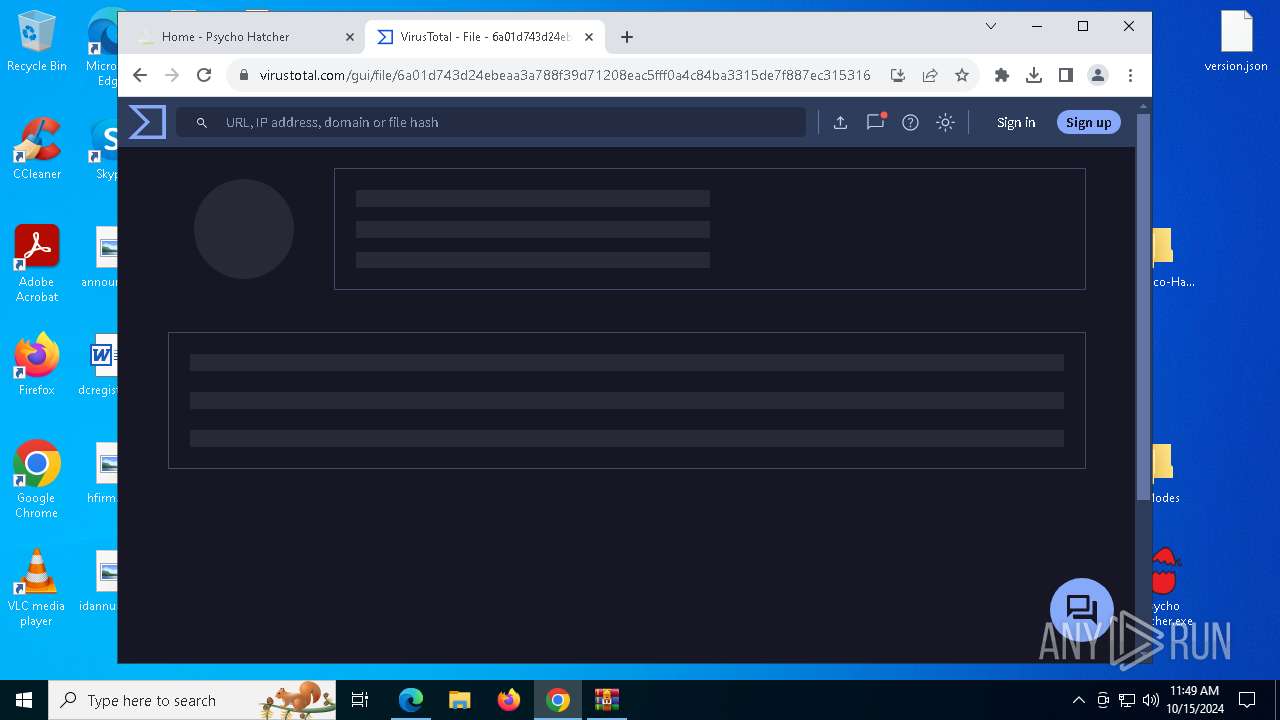Click the volume speaker tray icon

[x=1150, y=700]
